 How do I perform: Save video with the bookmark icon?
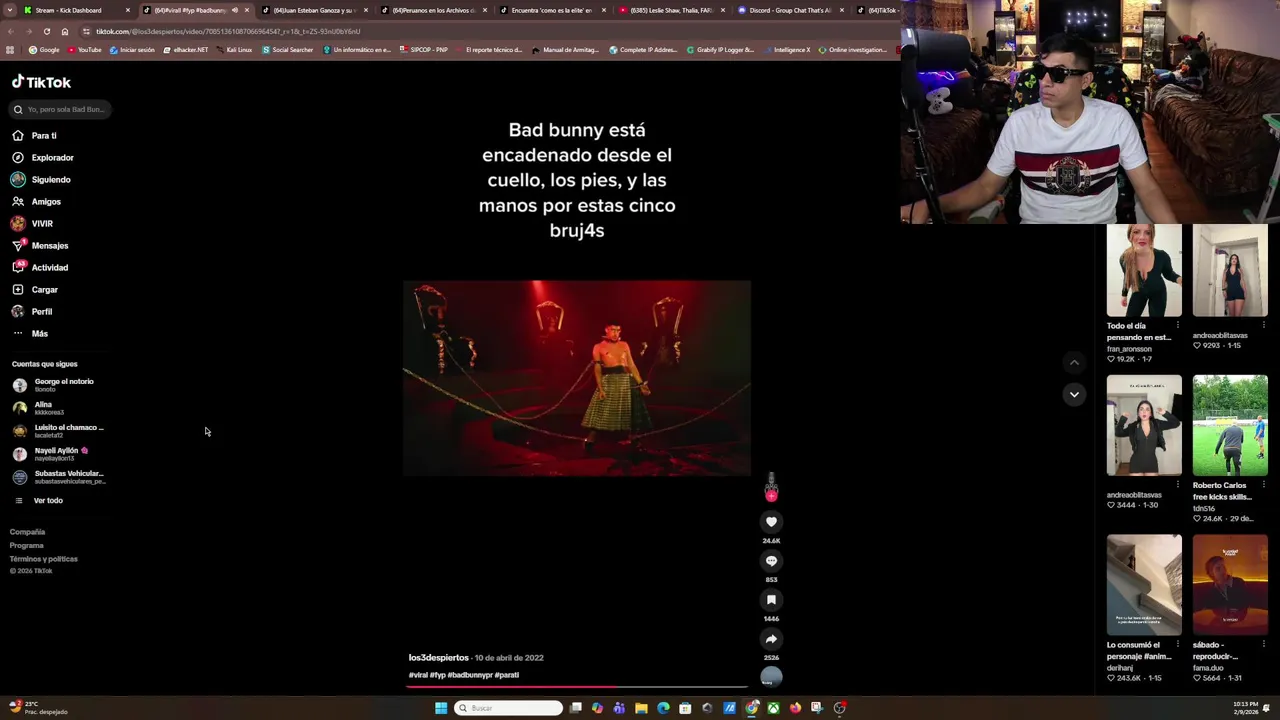click(x=771, y=599)
